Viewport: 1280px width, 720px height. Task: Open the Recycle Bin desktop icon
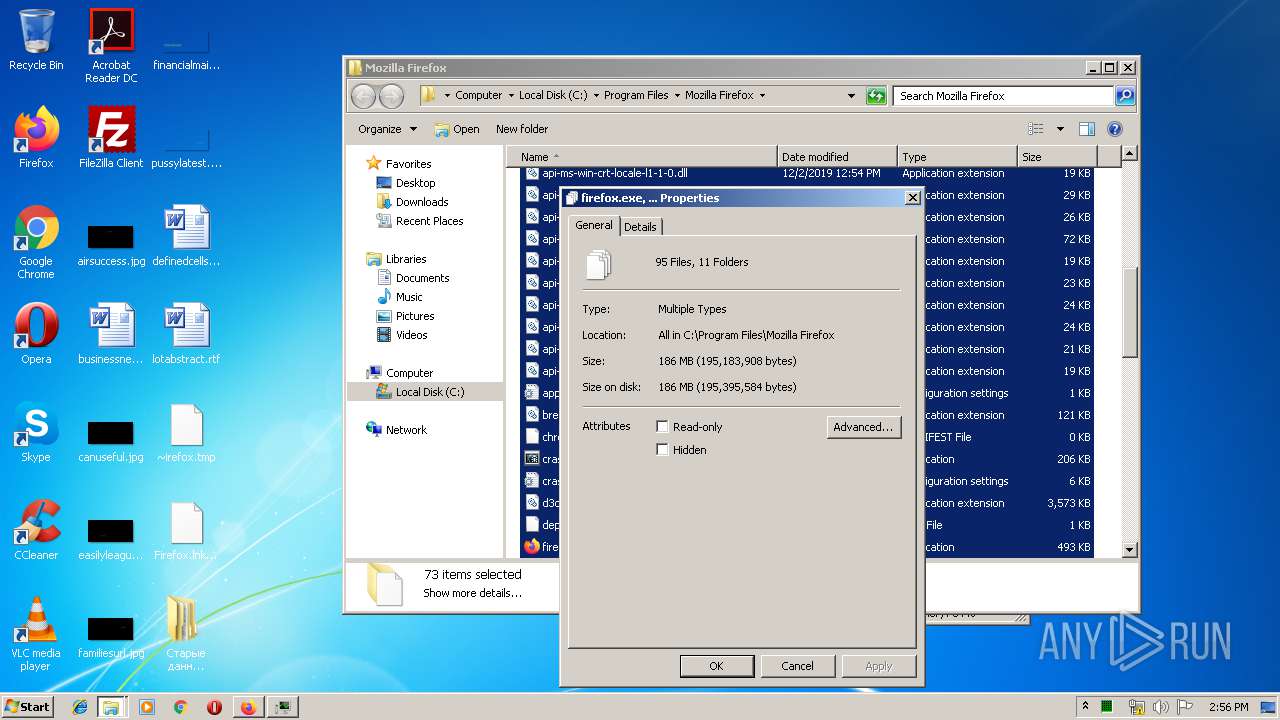36,40
